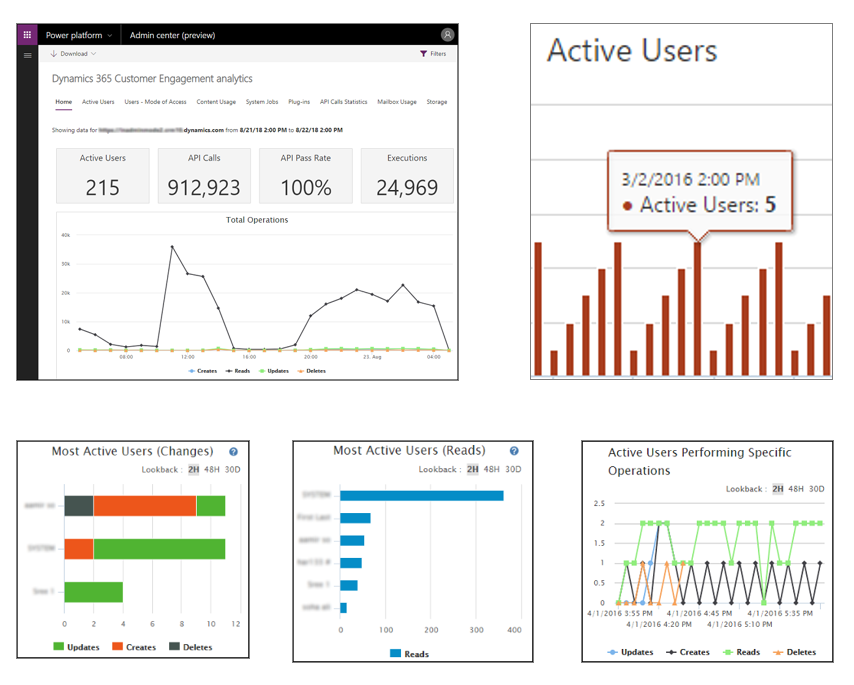Viewport: 854px width, 685px height.
Task: Expand the Download dropdown chevron
Action: pyautogui.click(x=94, y=53)
